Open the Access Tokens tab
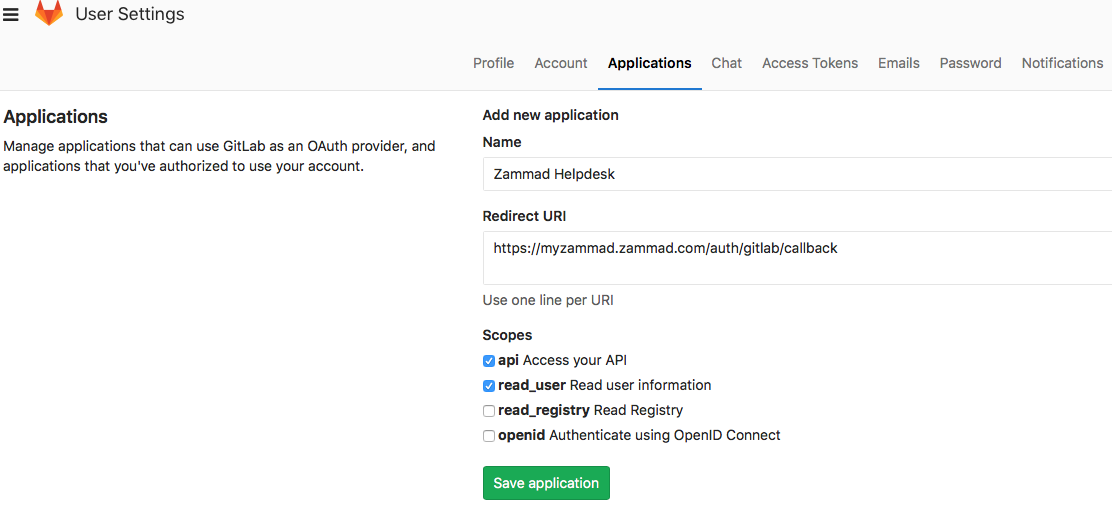The height and width of the screenshot is (505, 1112). [810, 63]
